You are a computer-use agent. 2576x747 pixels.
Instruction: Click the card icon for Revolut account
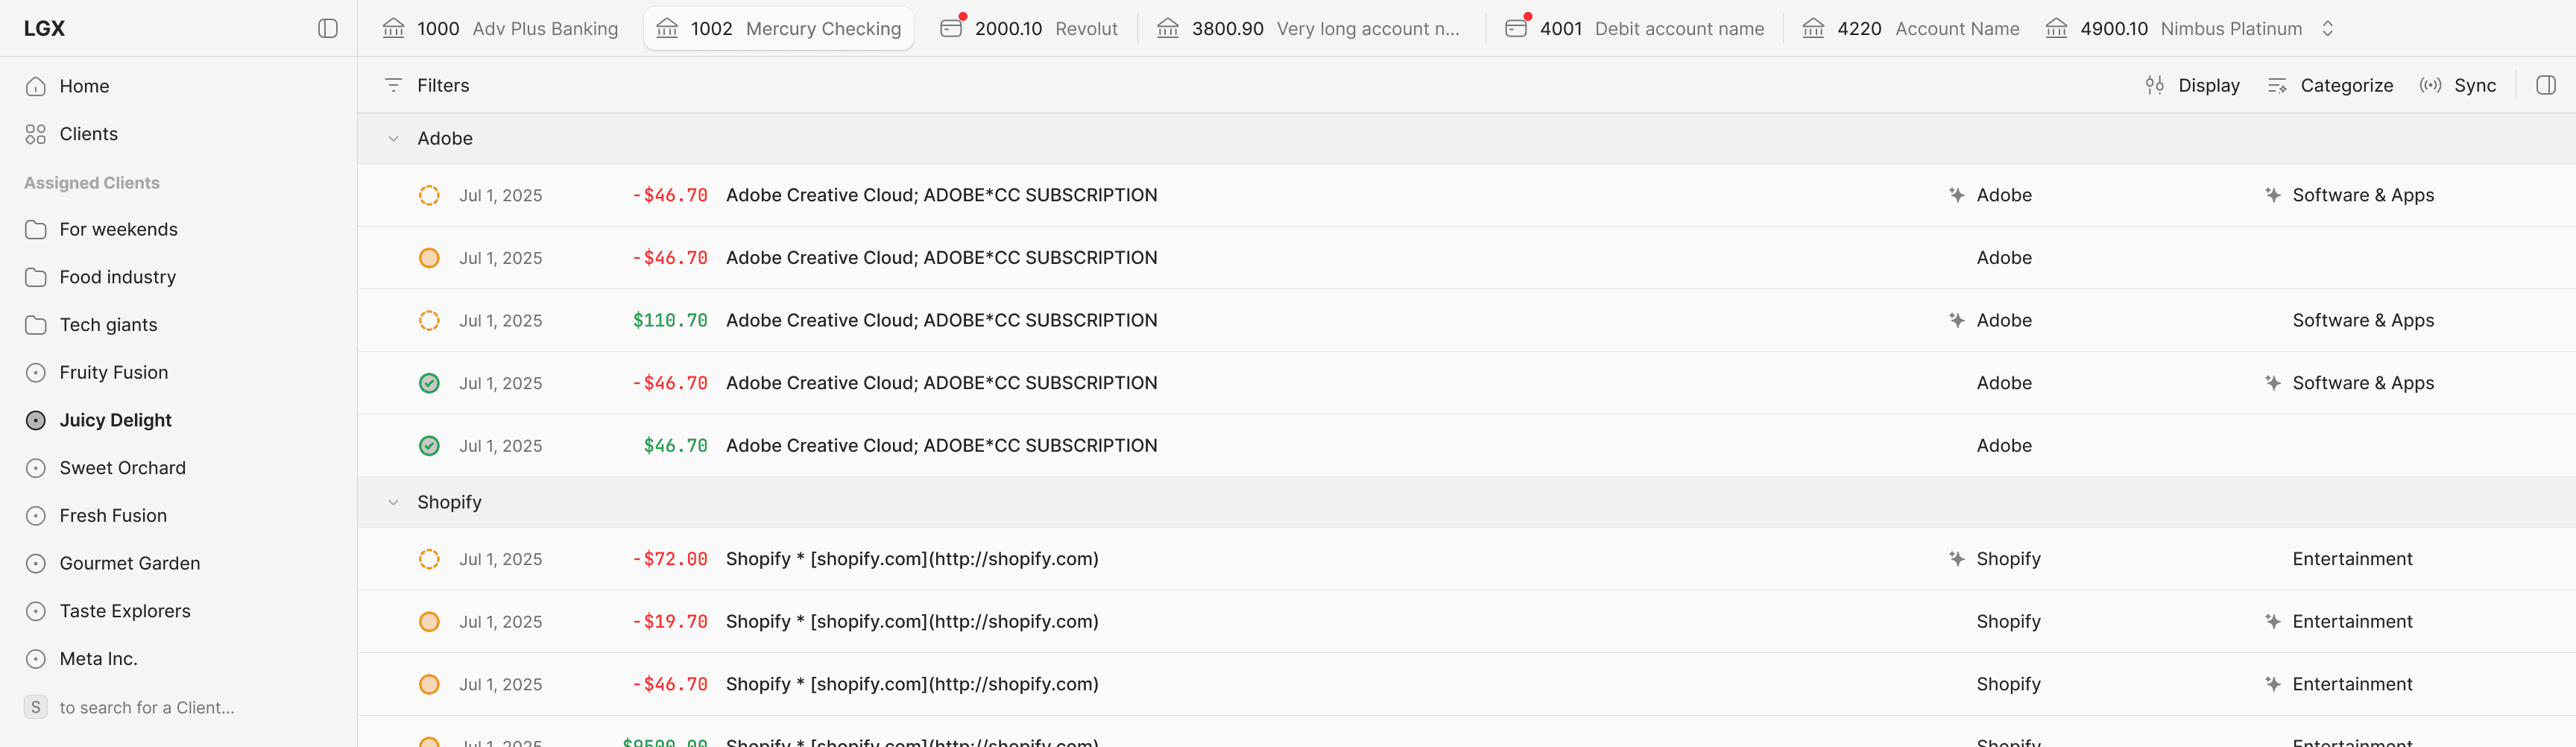click(951, 28)
